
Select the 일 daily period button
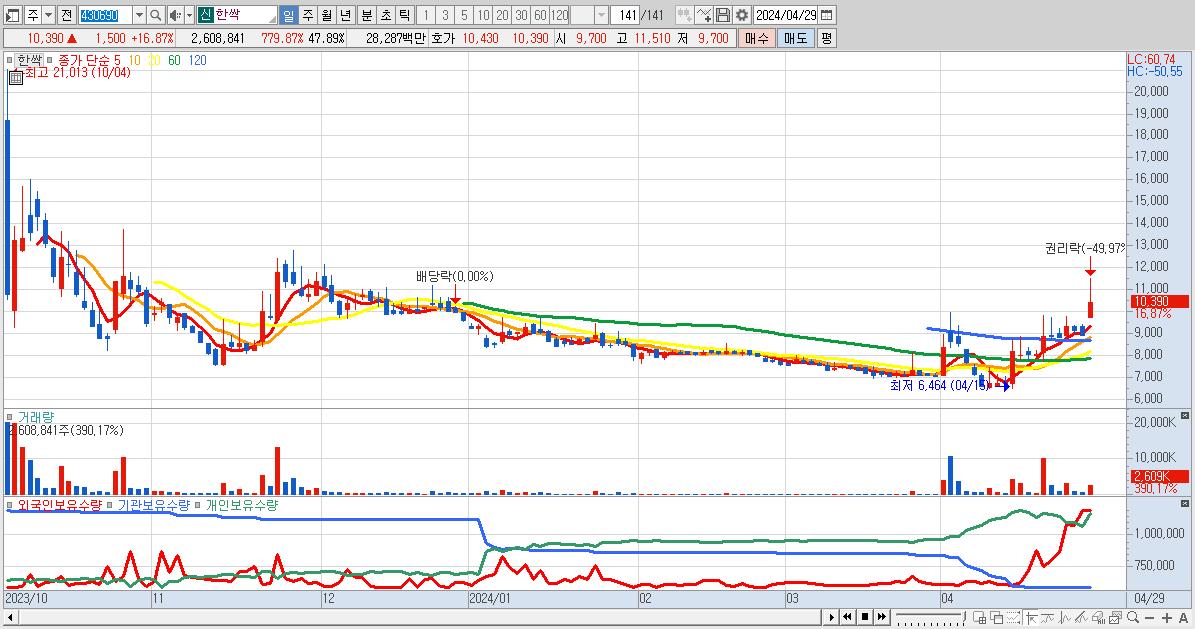tap(288, 15)
